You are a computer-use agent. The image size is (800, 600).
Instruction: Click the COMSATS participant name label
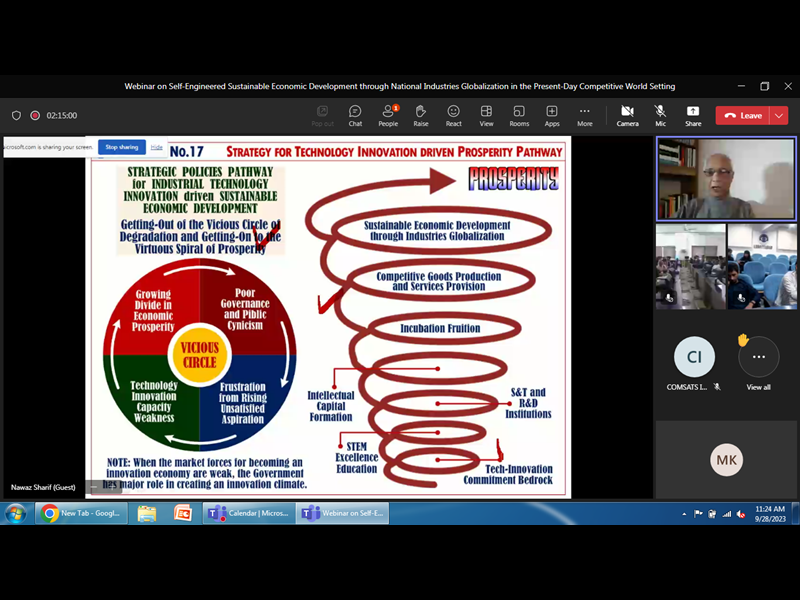tap(687, 387)
